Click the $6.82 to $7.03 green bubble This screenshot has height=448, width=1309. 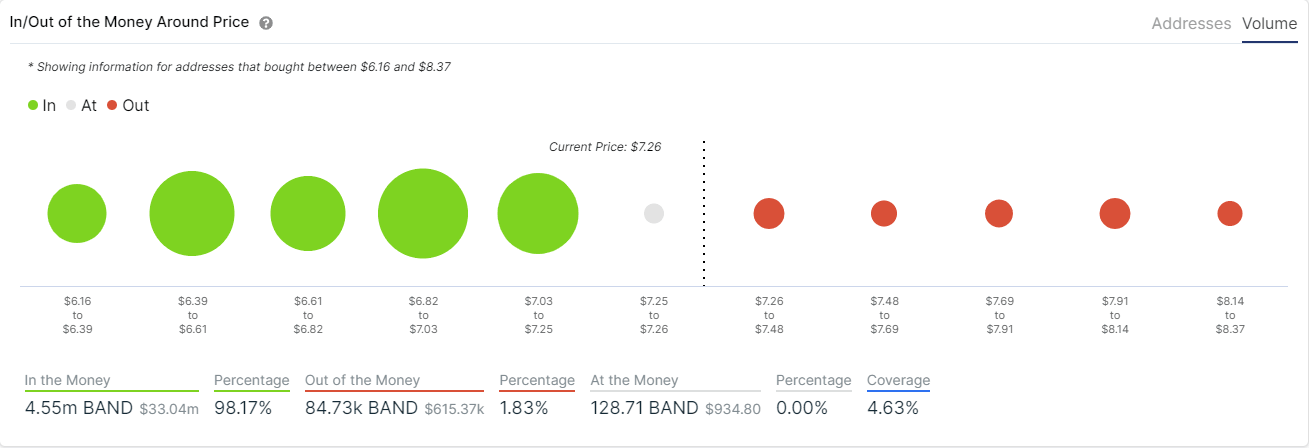coord(423,214)
